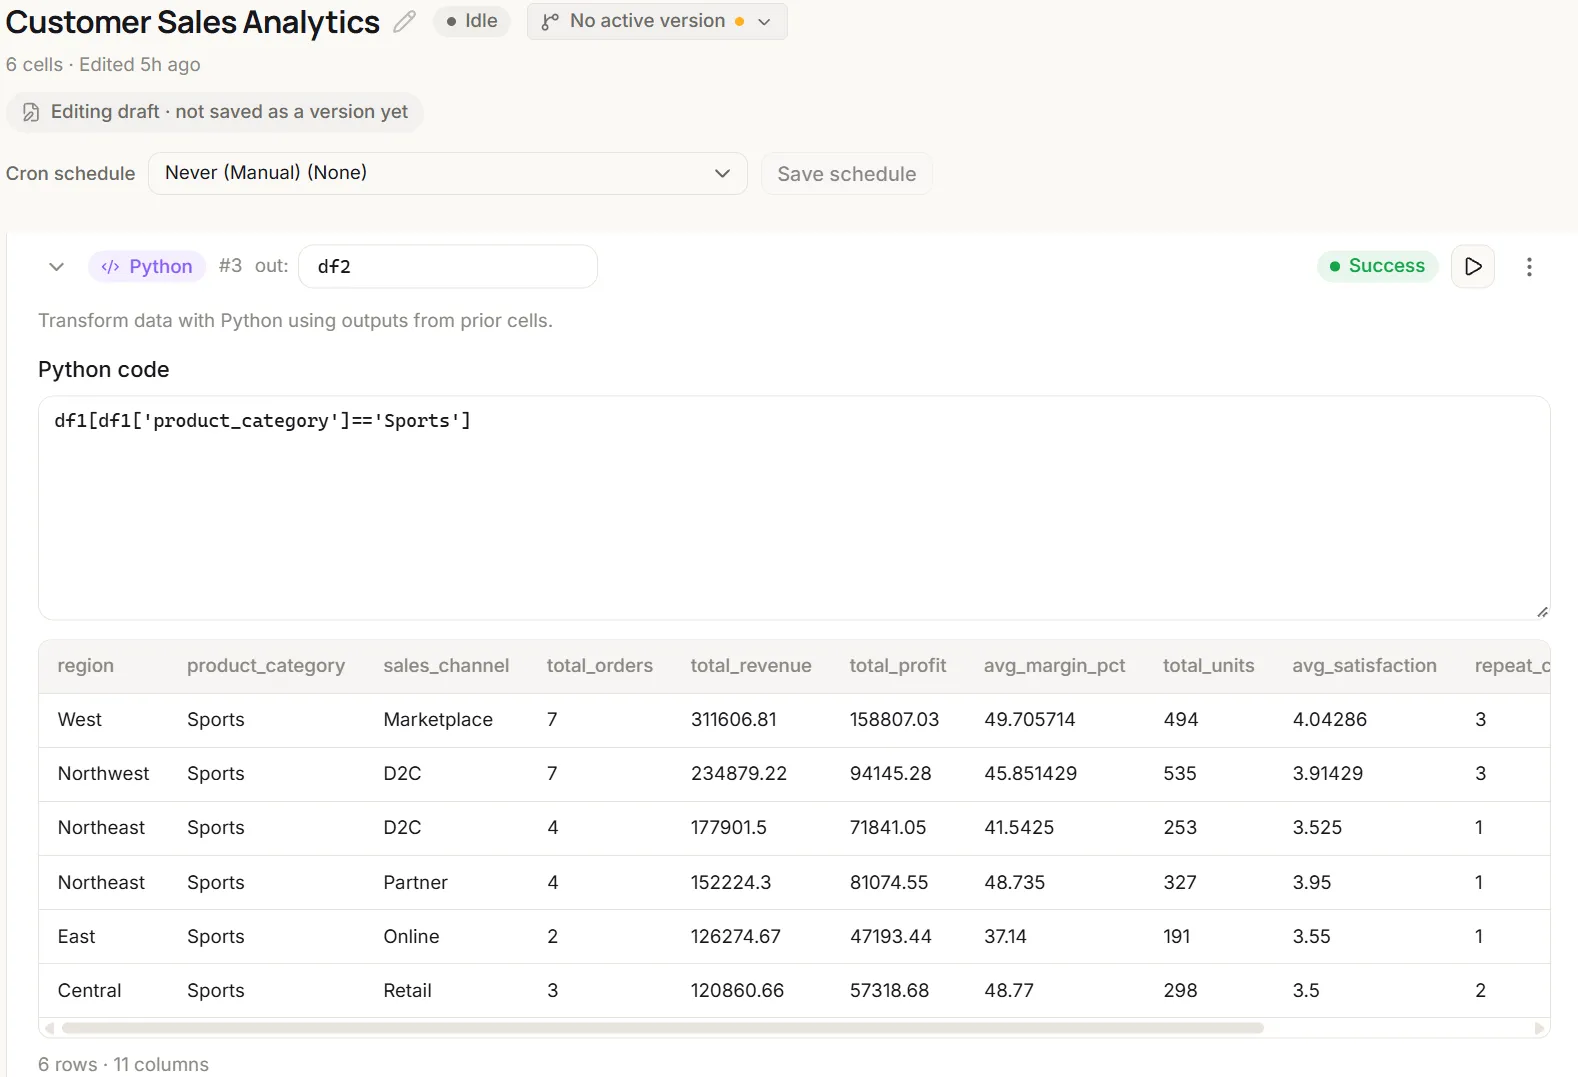Click the Online sales channel cell
The image size is (1578, 1077).
point(412,937)
